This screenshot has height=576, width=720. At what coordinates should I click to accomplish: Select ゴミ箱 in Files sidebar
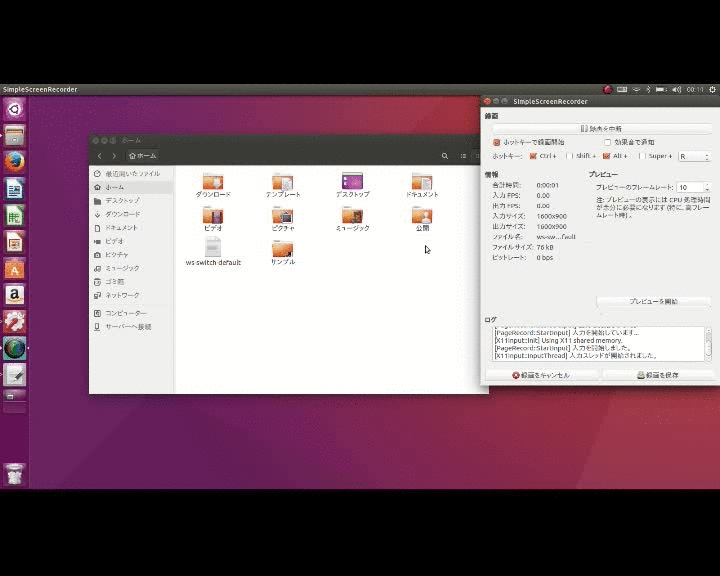click(x=131, y=282)
